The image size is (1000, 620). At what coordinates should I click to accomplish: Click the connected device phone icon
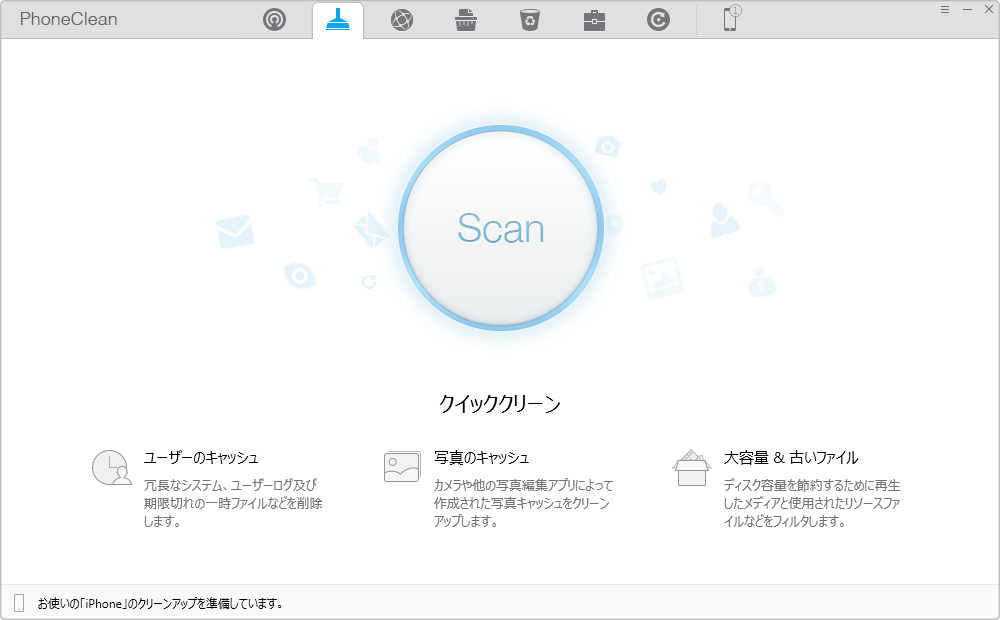coord(731,18)
